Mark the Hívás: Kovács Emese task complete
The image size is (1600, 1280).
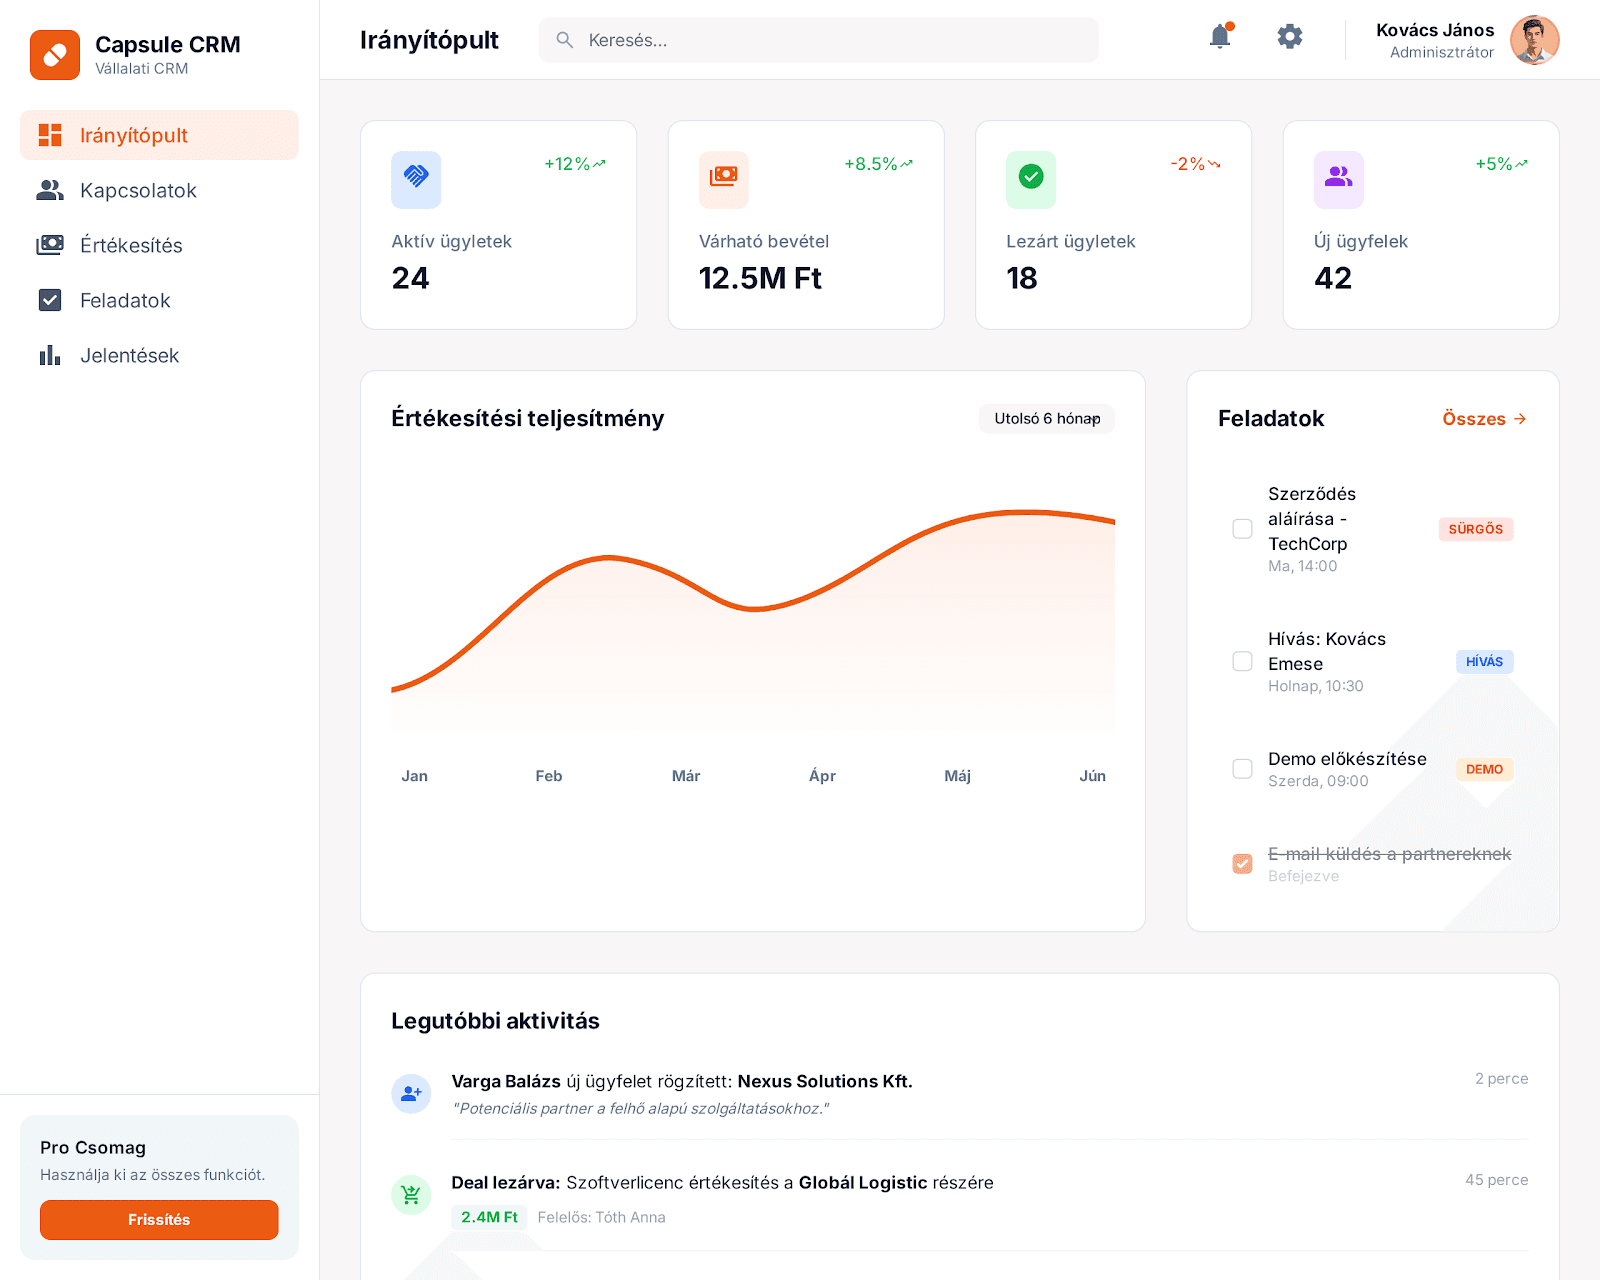pos(1242,661)
